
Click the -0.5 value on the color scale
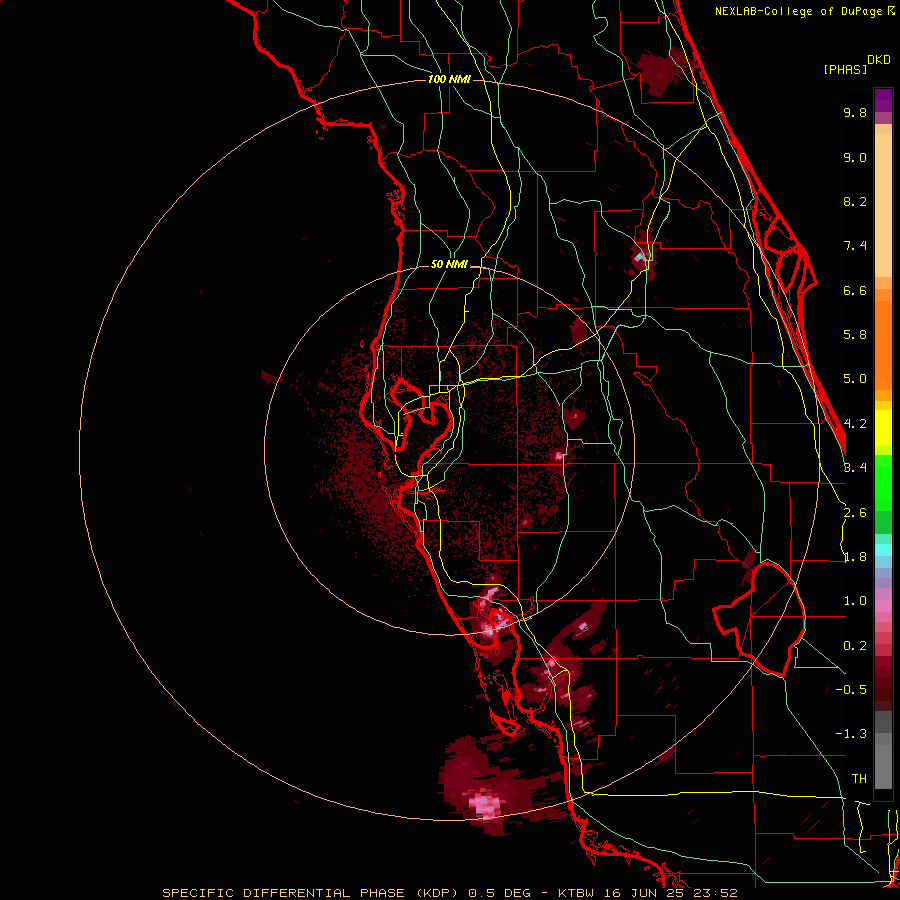(851, 689)
